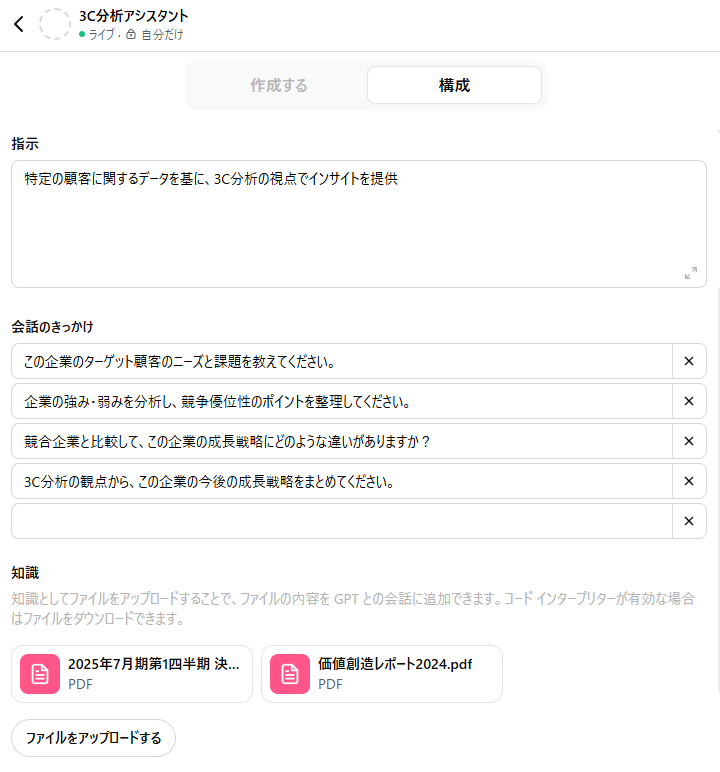The width and height of the screenshot is (720, 772).
Task: Click the 自分だけ sharing status label
Action: [162, 35]
